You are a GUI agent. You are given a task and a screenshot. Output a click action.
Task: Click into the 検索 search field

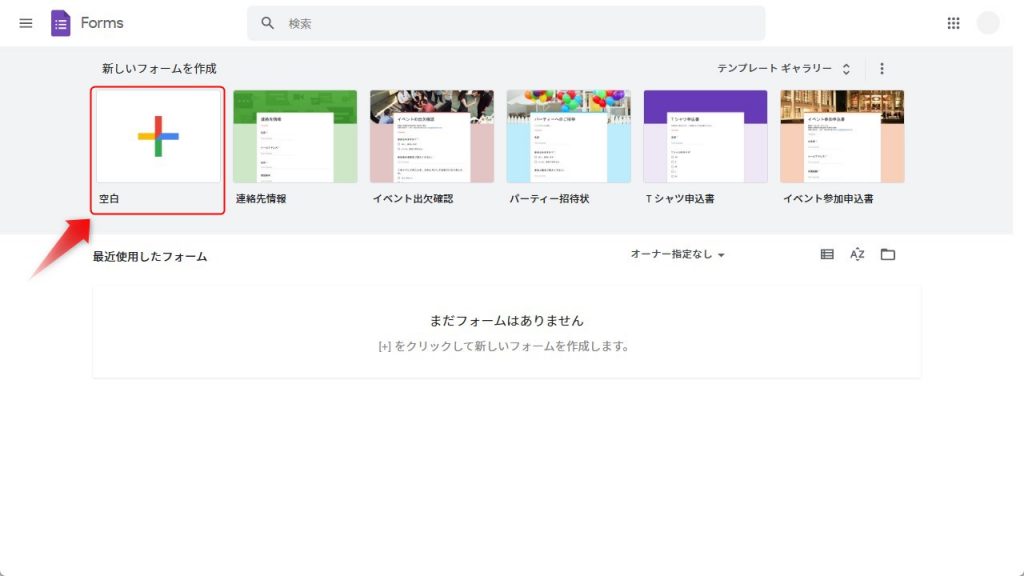pos(506,24)
